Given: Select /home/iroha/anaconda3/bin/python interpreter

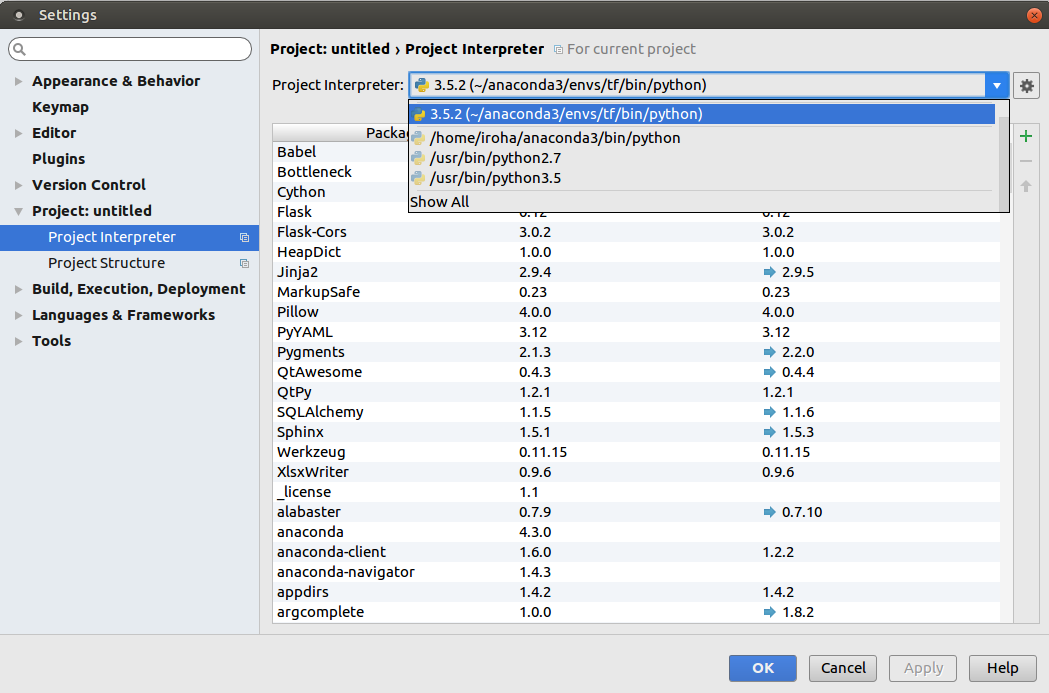Looking at the screenshot, I should [702, 138].
